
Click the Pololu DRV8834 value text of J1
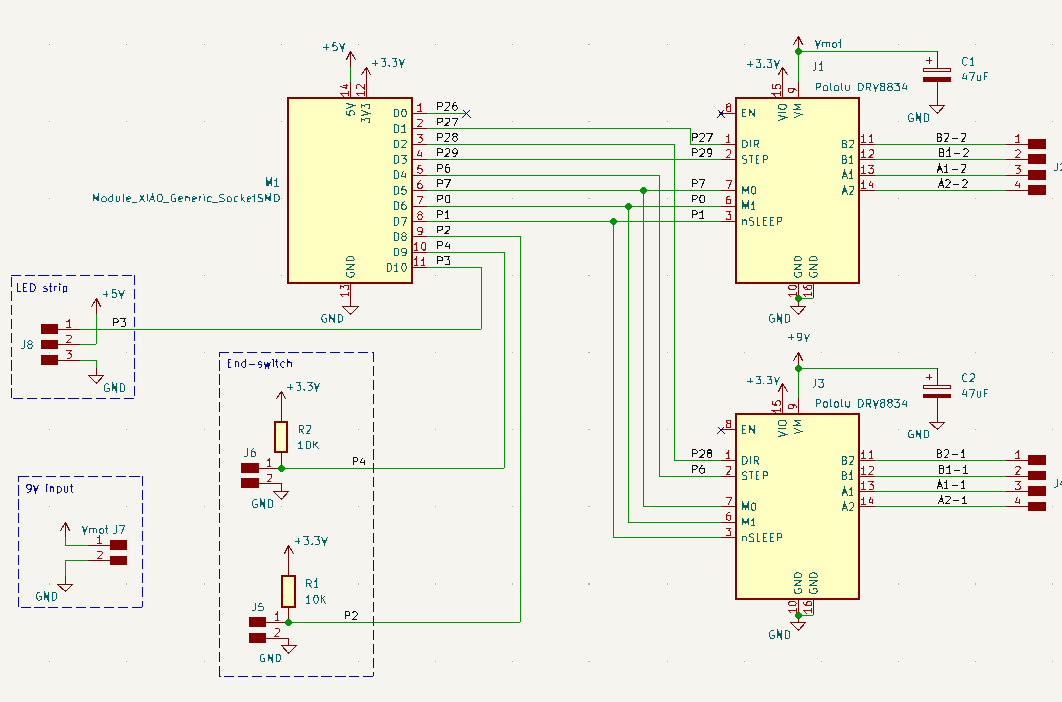pos(861,87)
